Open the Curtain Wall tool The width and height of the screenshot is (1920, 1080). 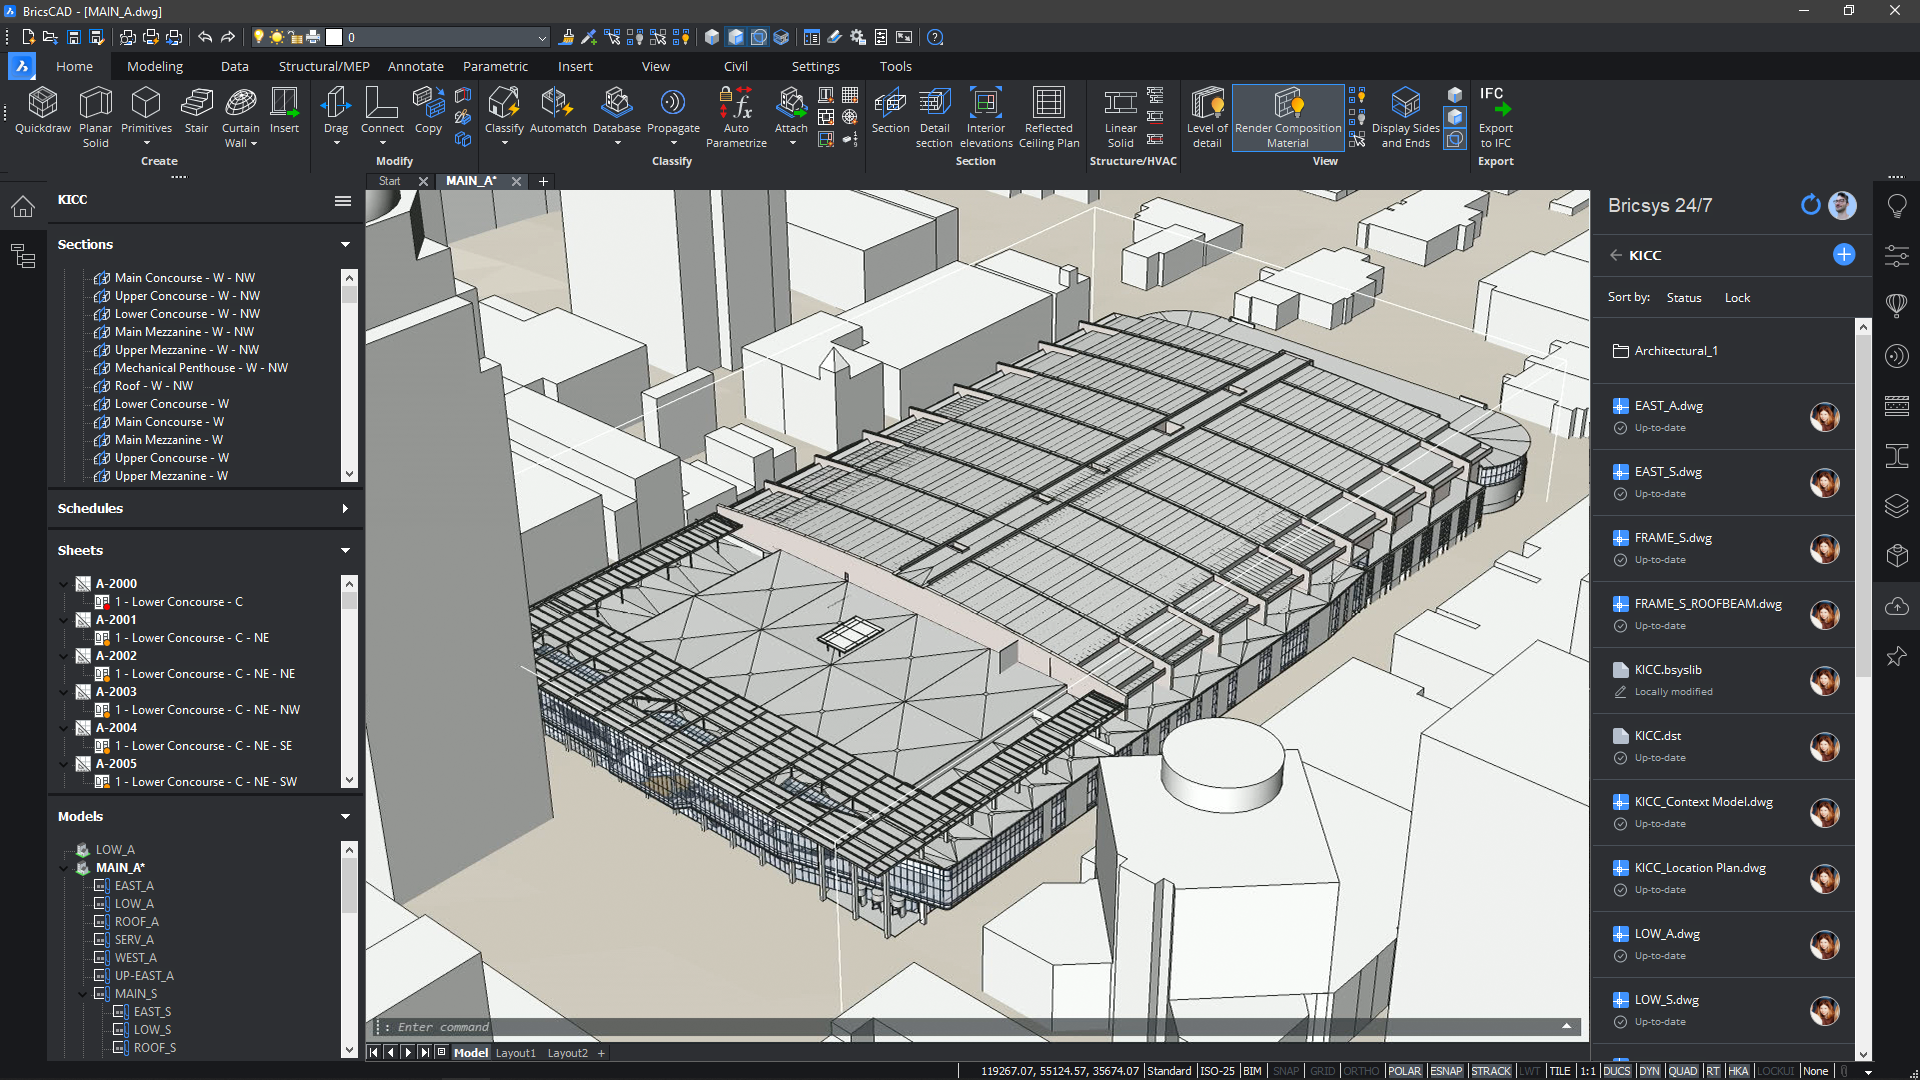click(240, 115)
